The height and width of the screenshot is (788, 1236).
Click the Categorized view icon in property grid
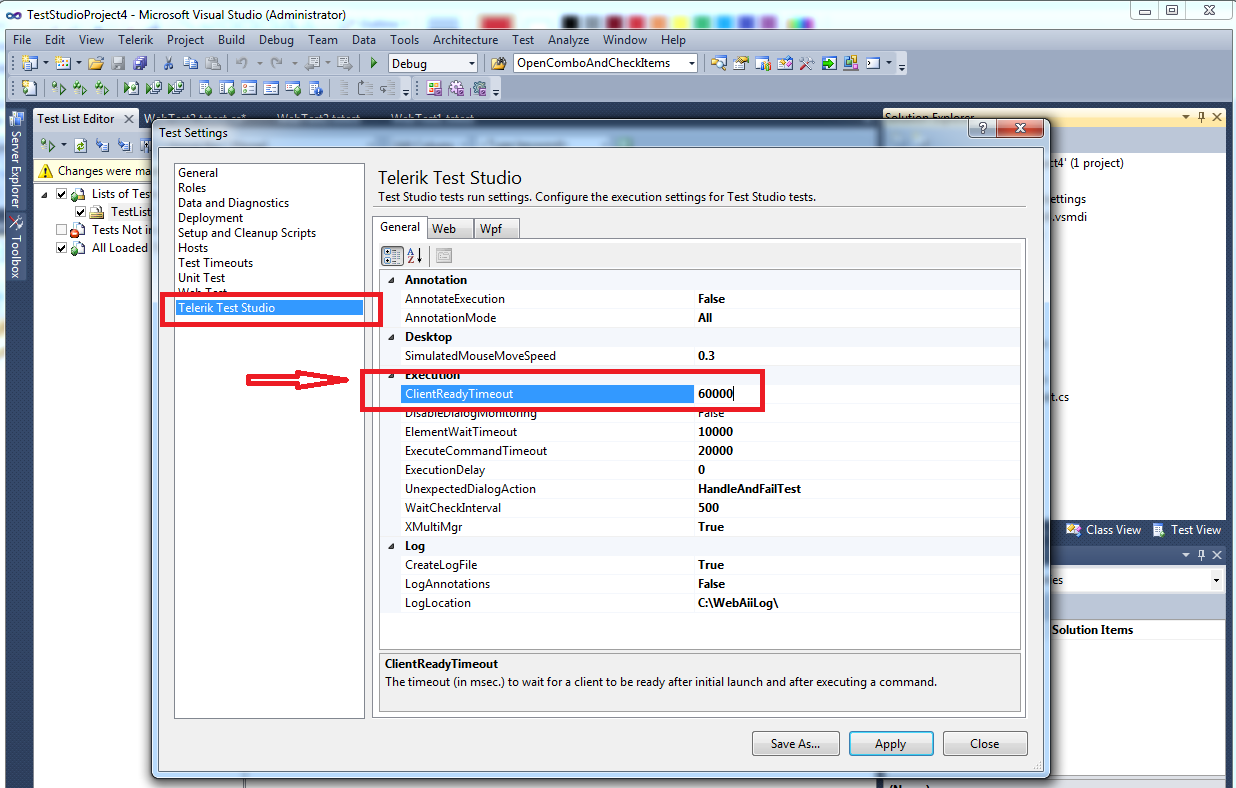click(392, 255)
